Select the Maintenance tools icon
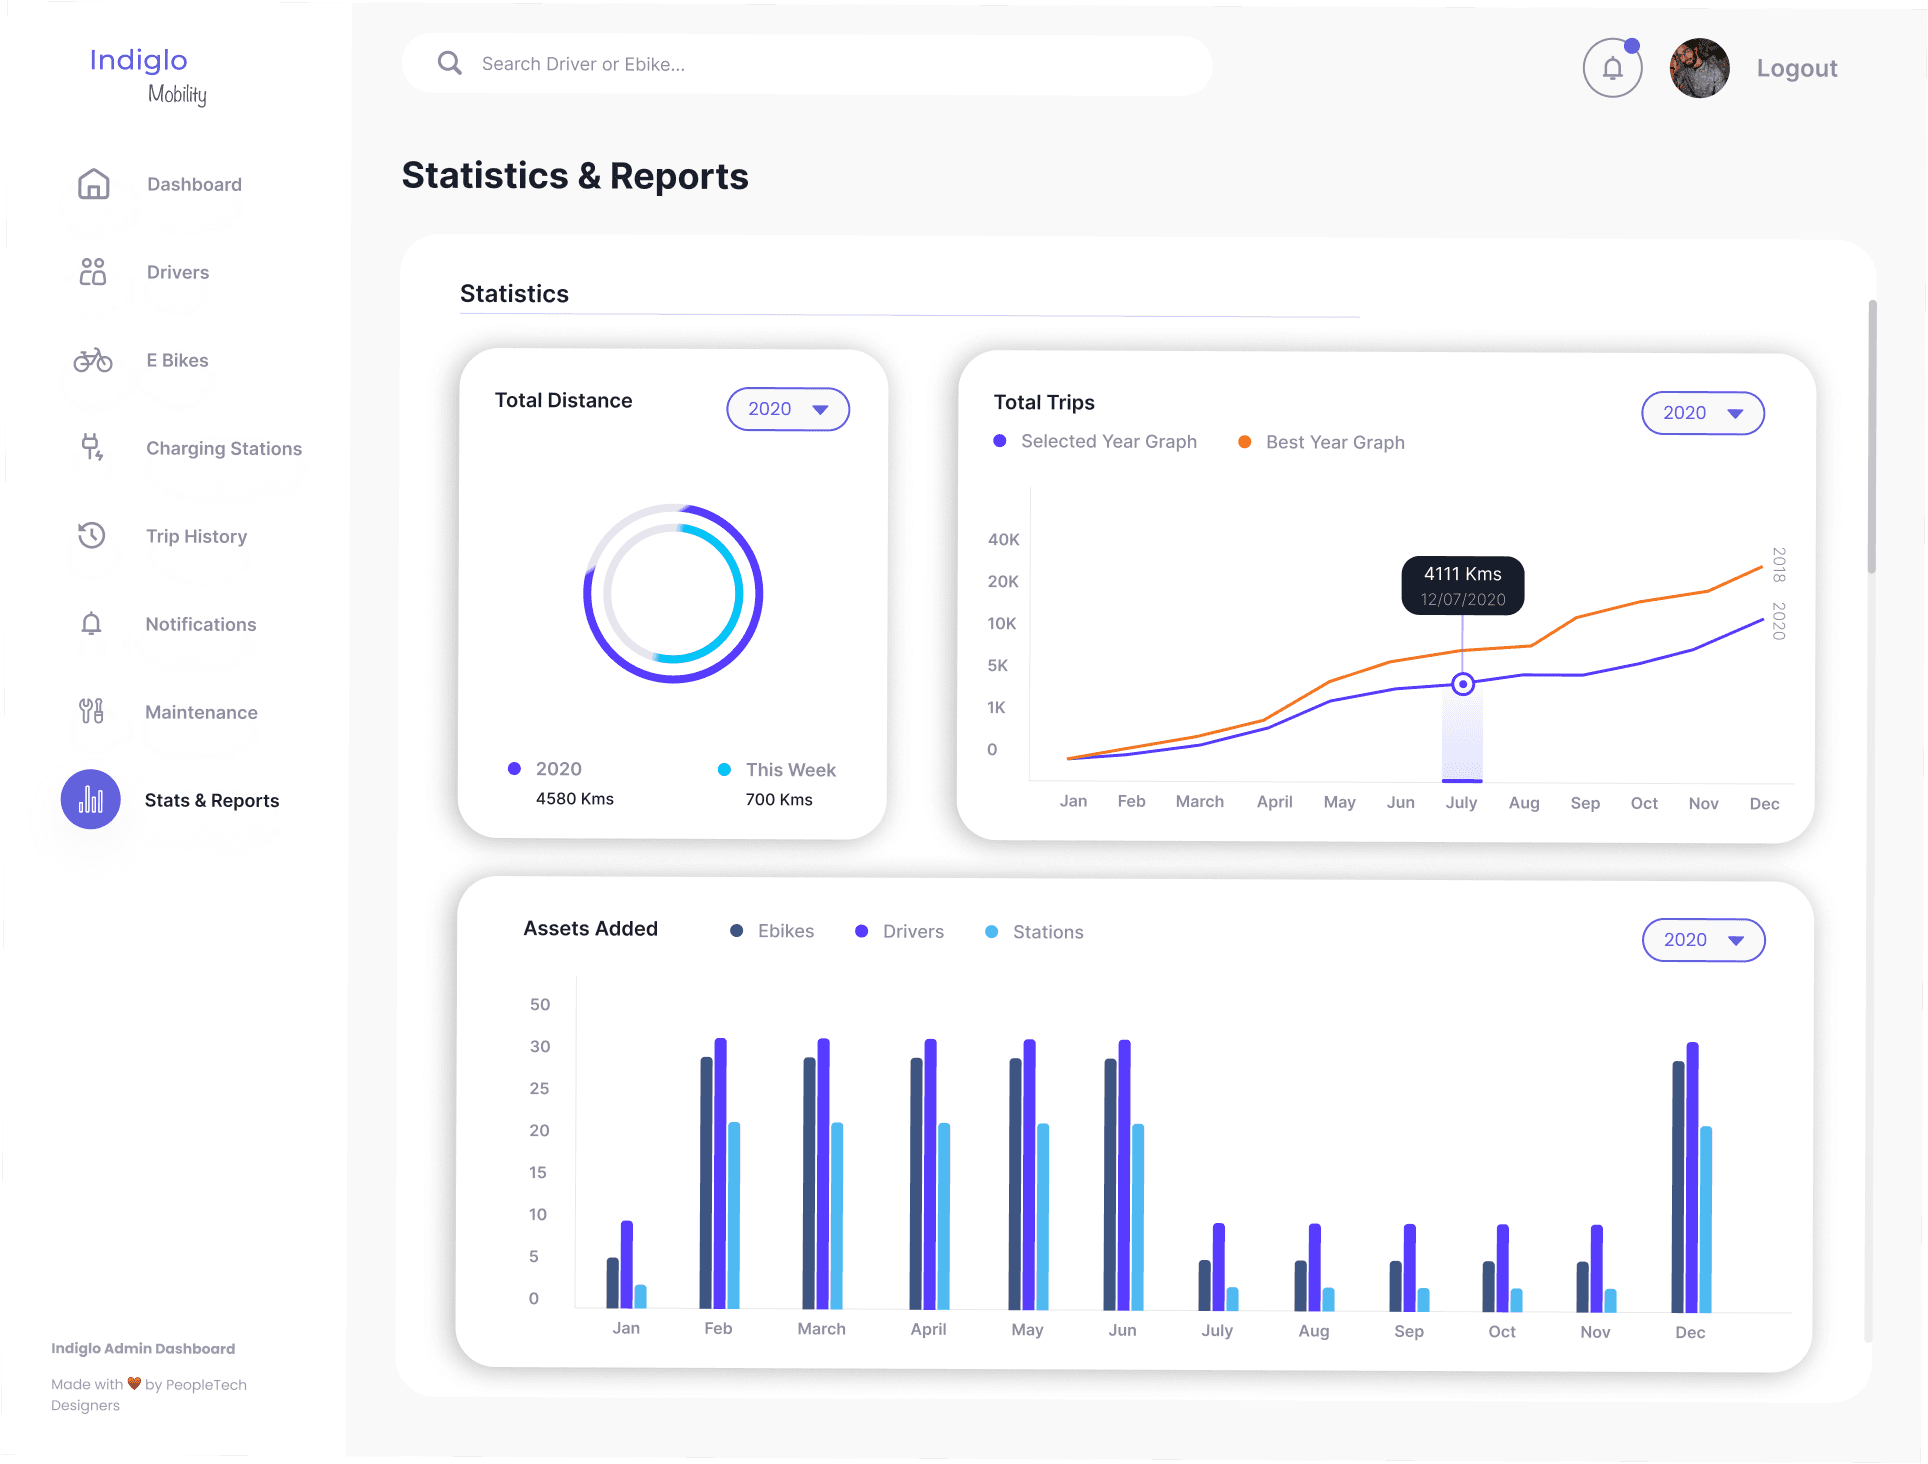1928x1464 pixels. point(91,711)
